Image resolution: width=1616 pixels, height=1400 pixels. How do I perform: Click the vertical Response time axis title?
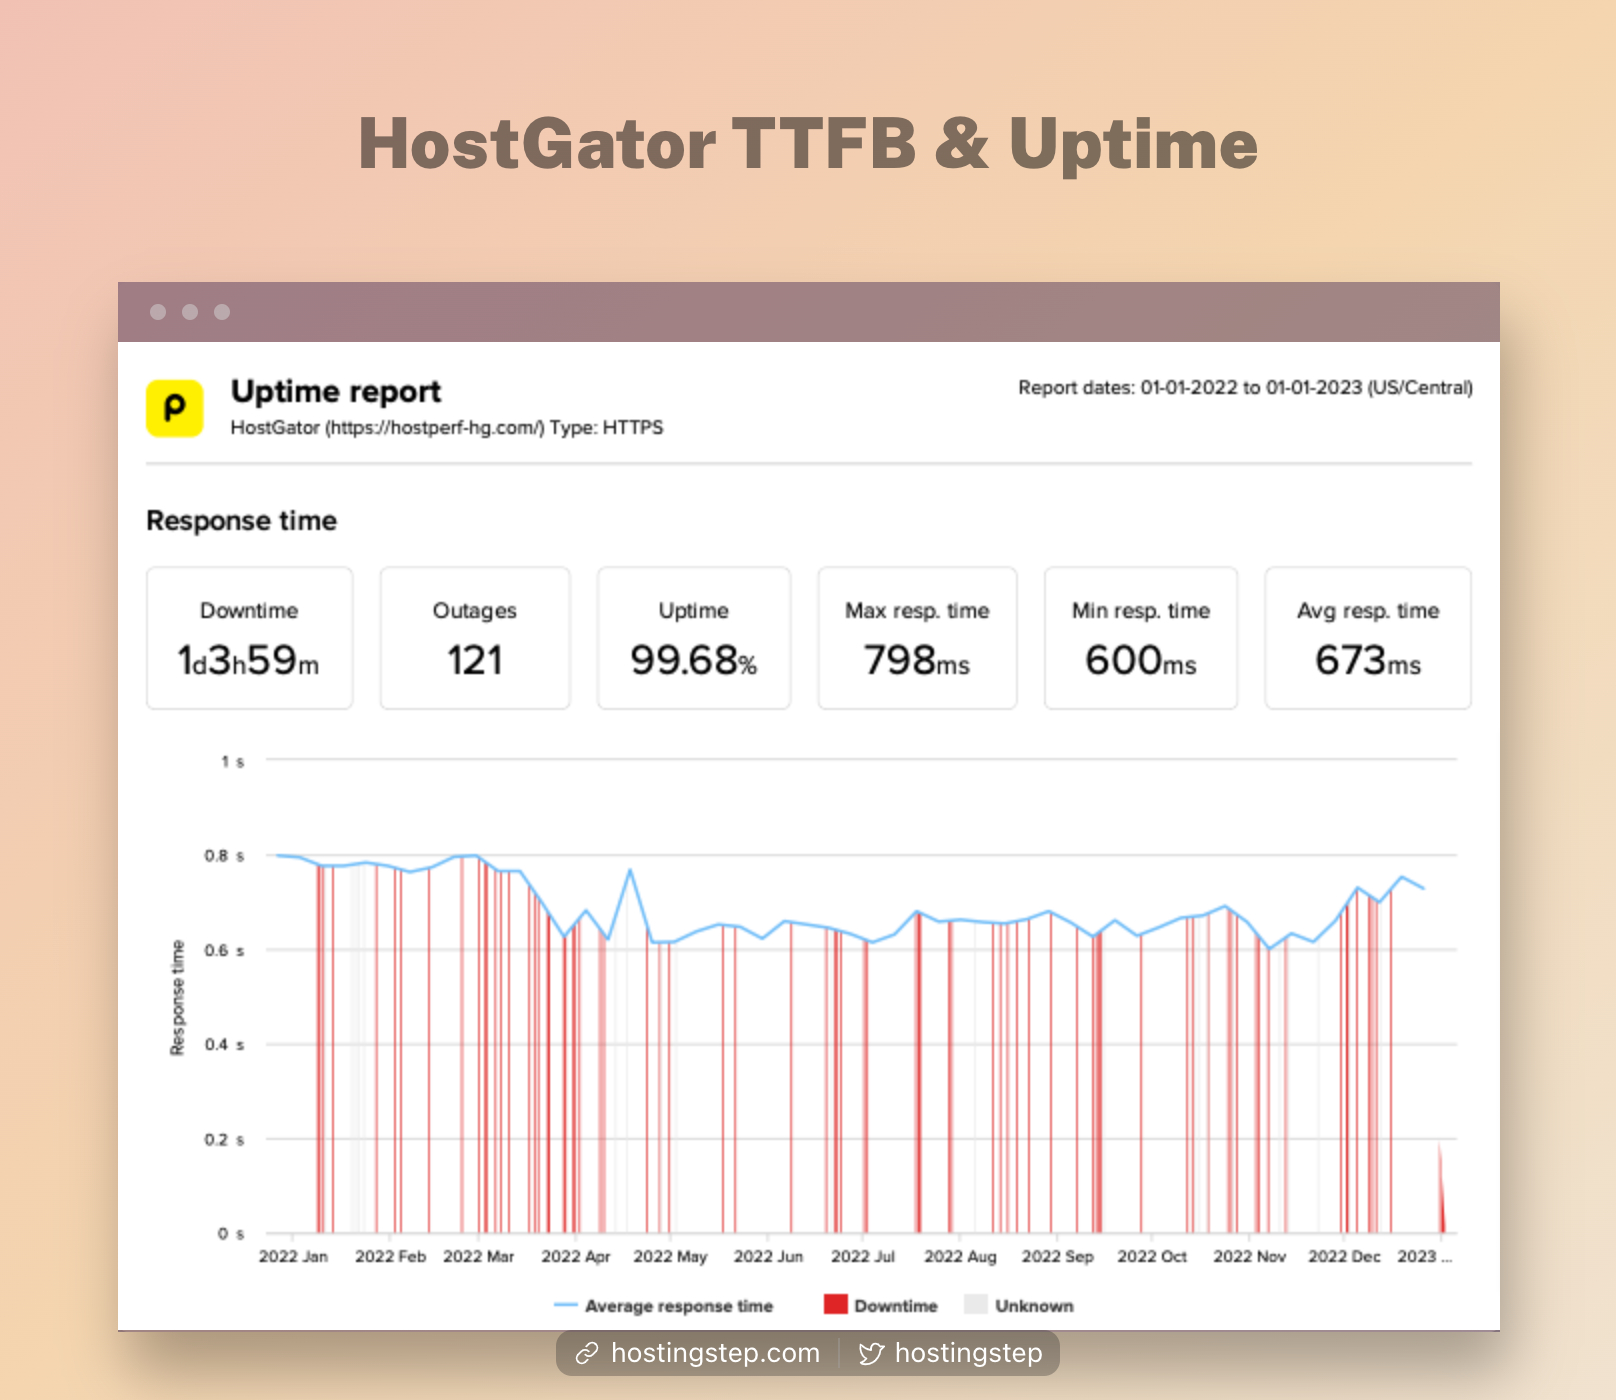pyautogui.click(x=178, y=998)
